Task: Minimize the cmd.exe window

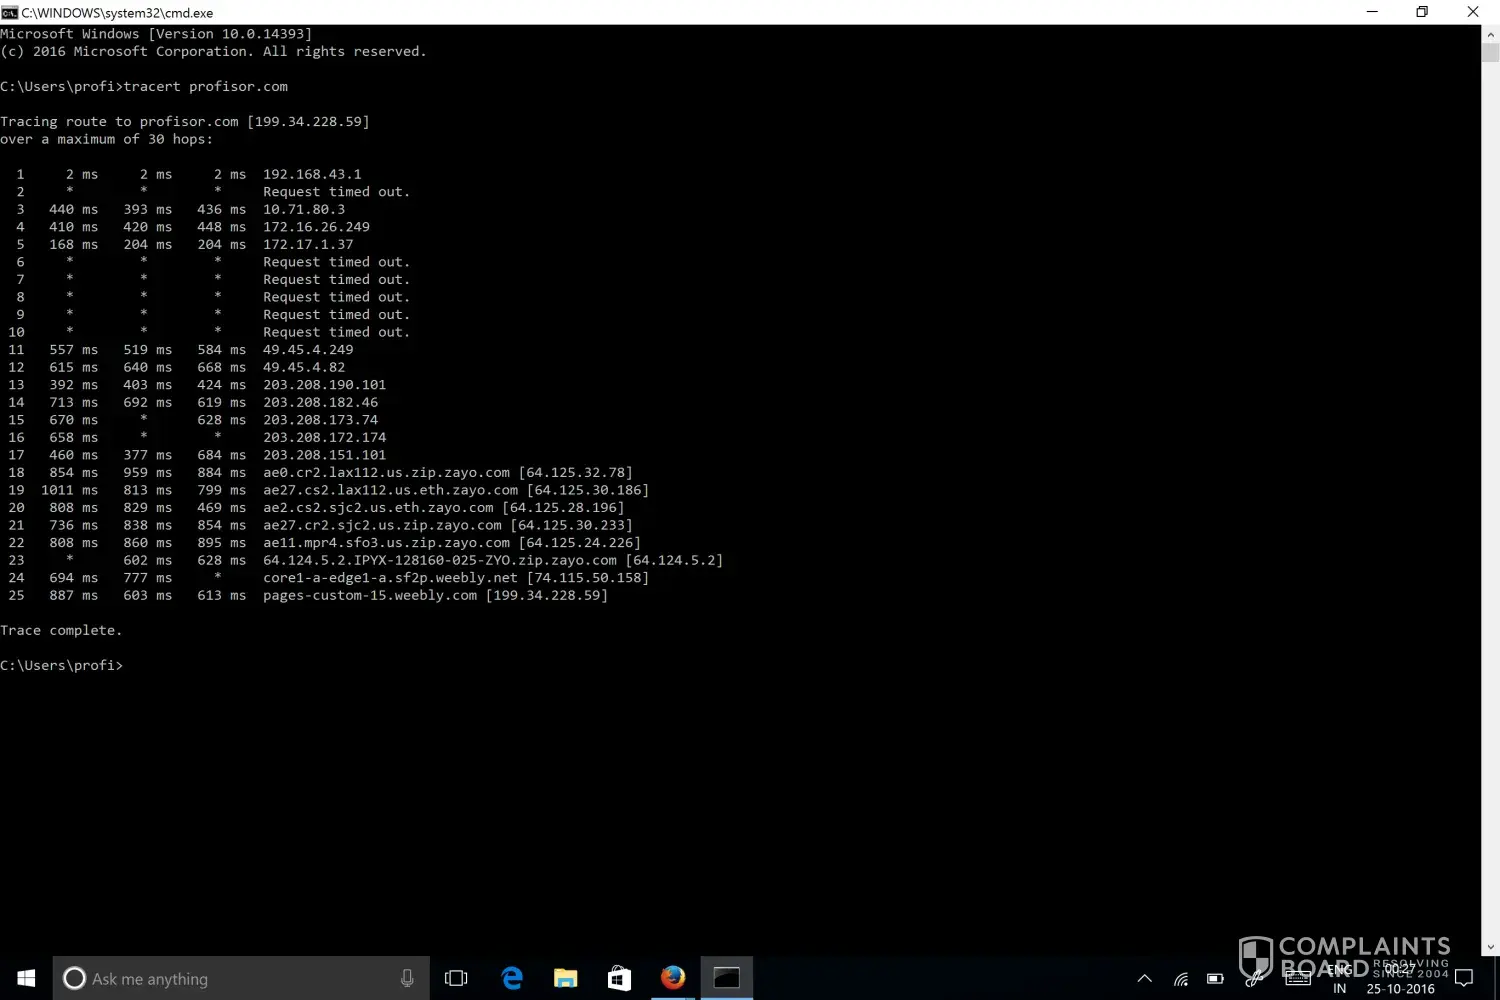Action: (1372, 12)
